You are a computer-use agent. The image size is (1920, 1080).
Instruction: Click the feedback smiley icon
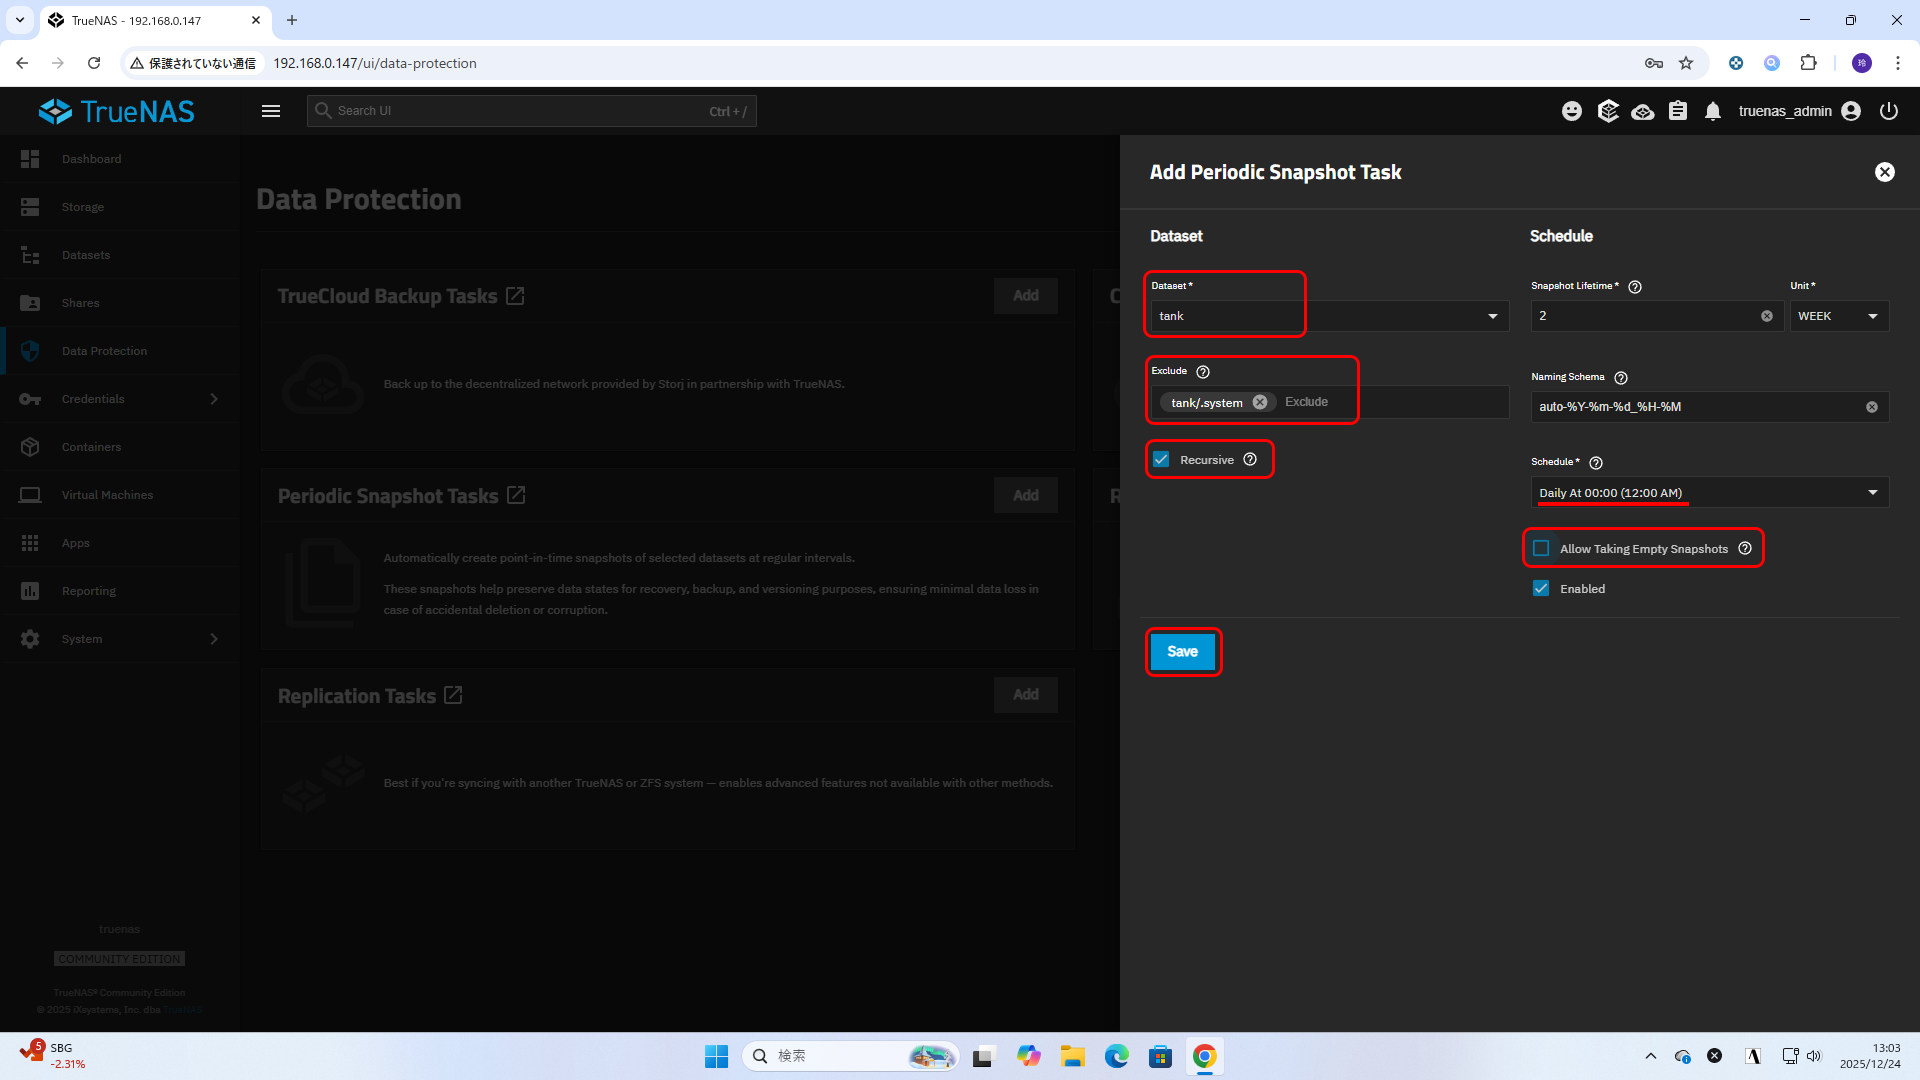tap(1572, 111)
